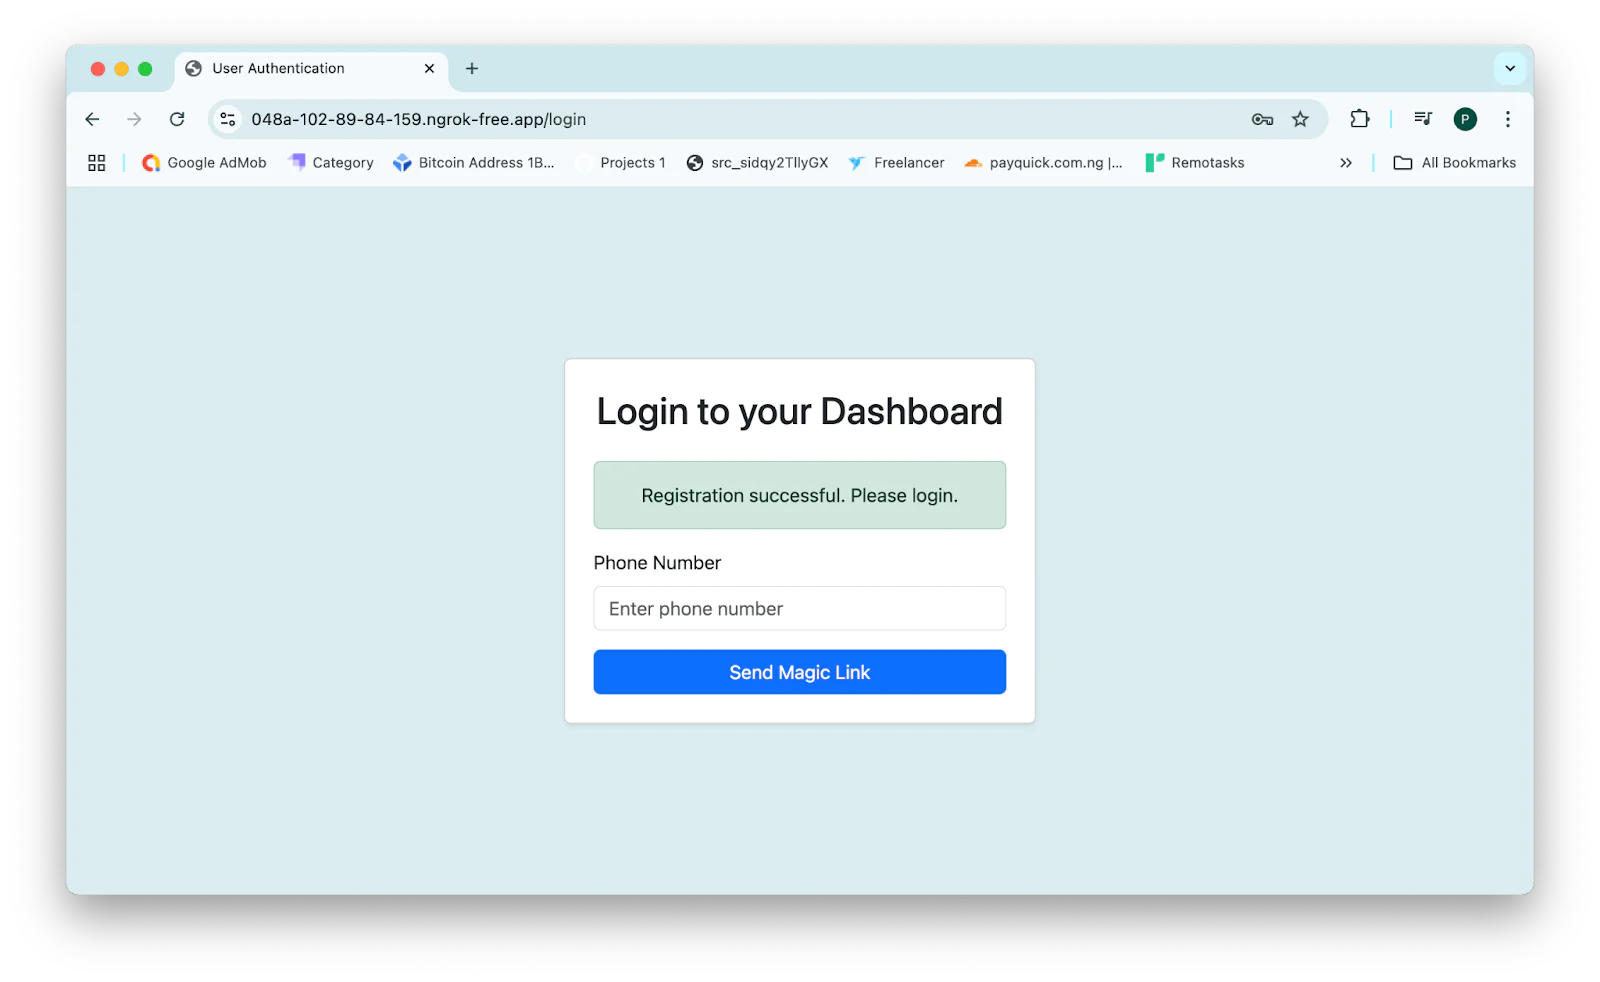Open the Freelancer bookmark
The image size is (1600, 982).
[x=896, y=162]
